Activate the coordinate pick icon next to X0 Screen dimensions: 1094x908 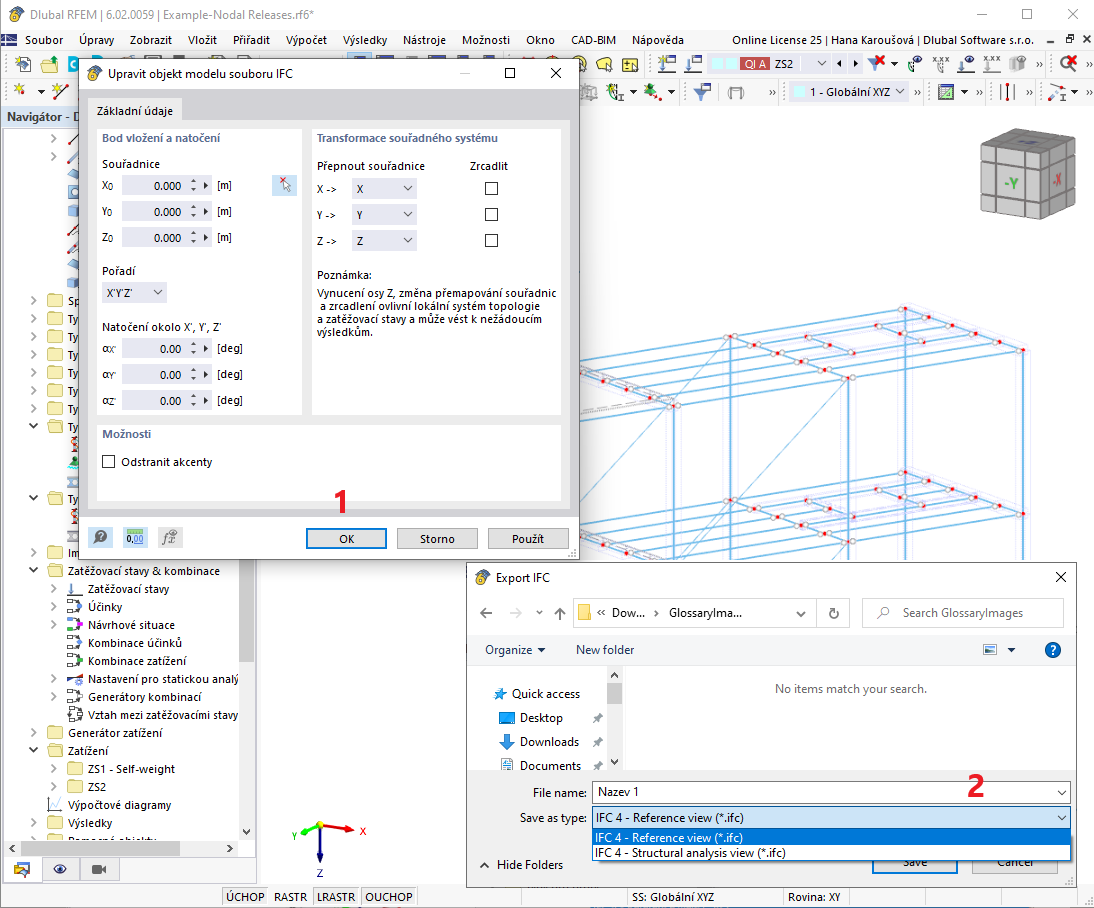[285, 185]
